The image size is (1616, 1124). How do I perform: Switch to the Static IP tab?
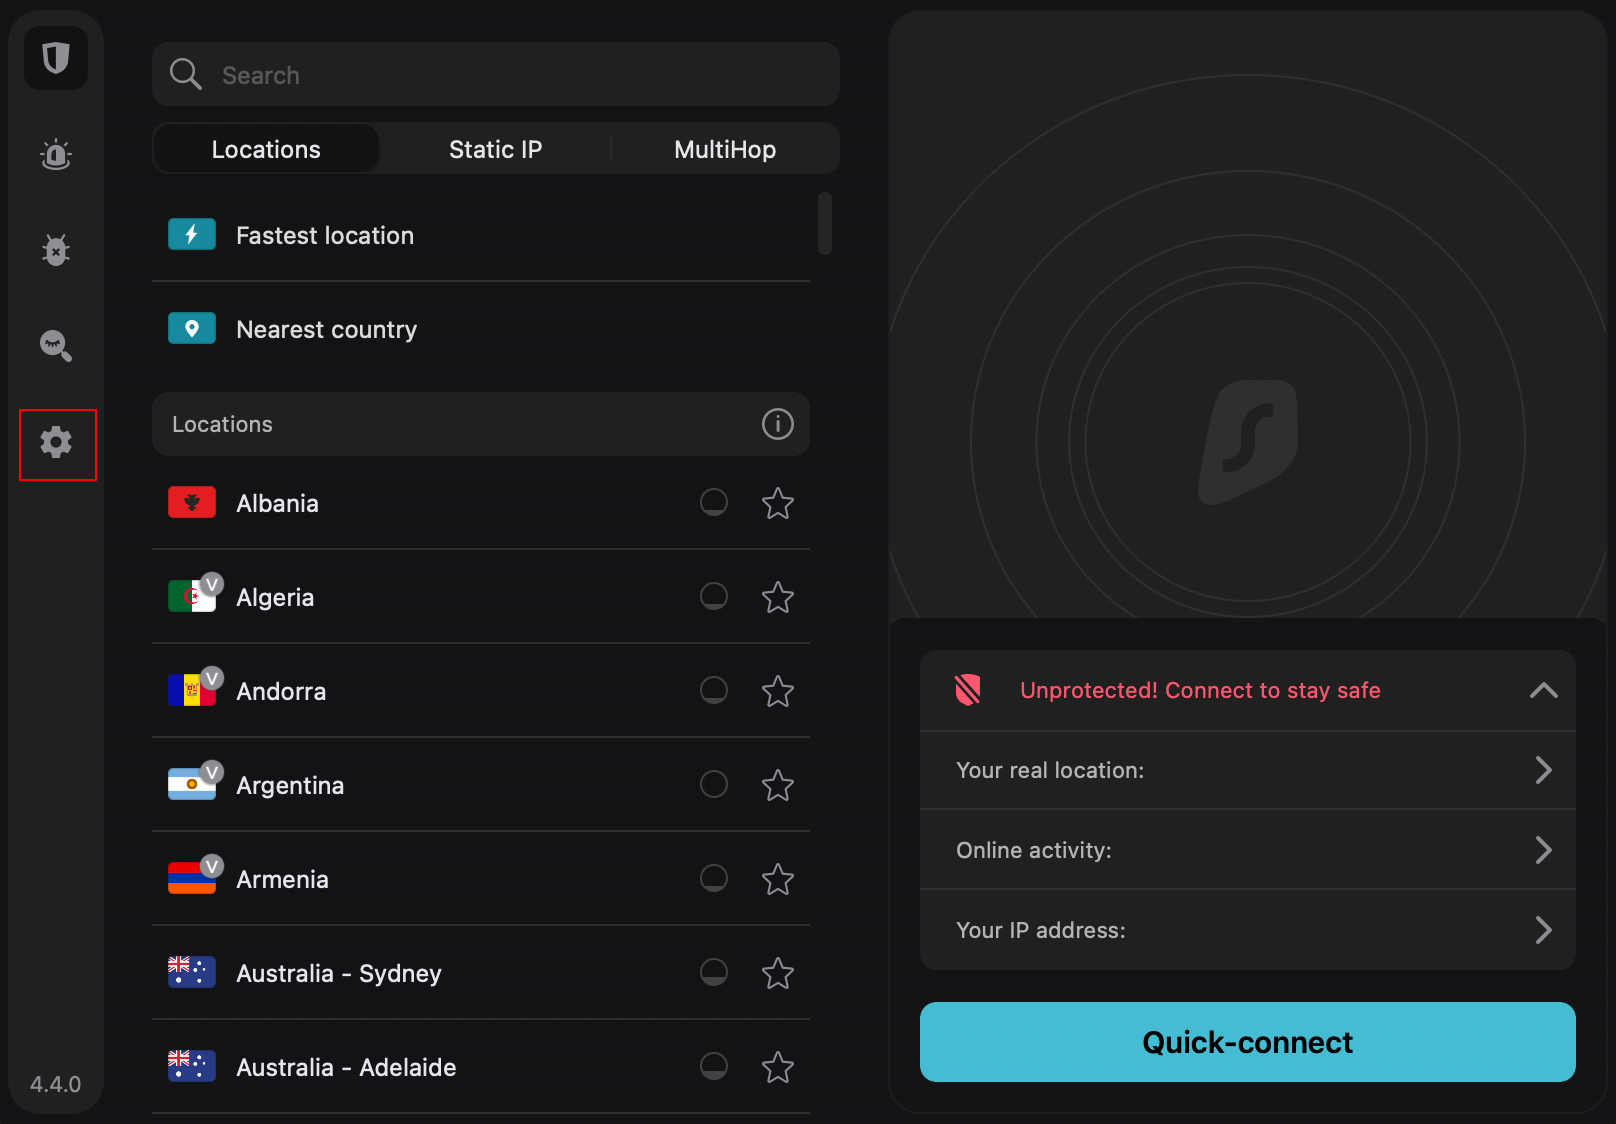495,148
